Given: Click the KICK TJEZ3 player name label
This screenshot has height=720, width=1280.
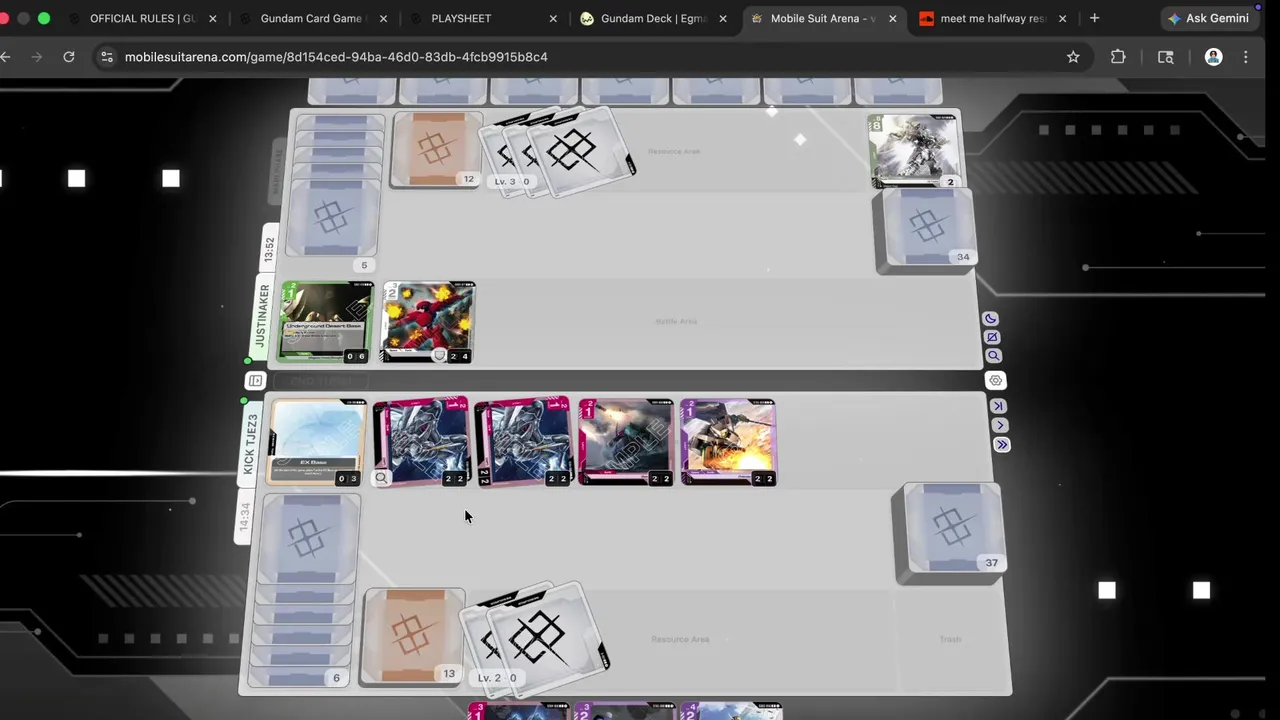Looking at the screenshot, I should coord(250,444).
